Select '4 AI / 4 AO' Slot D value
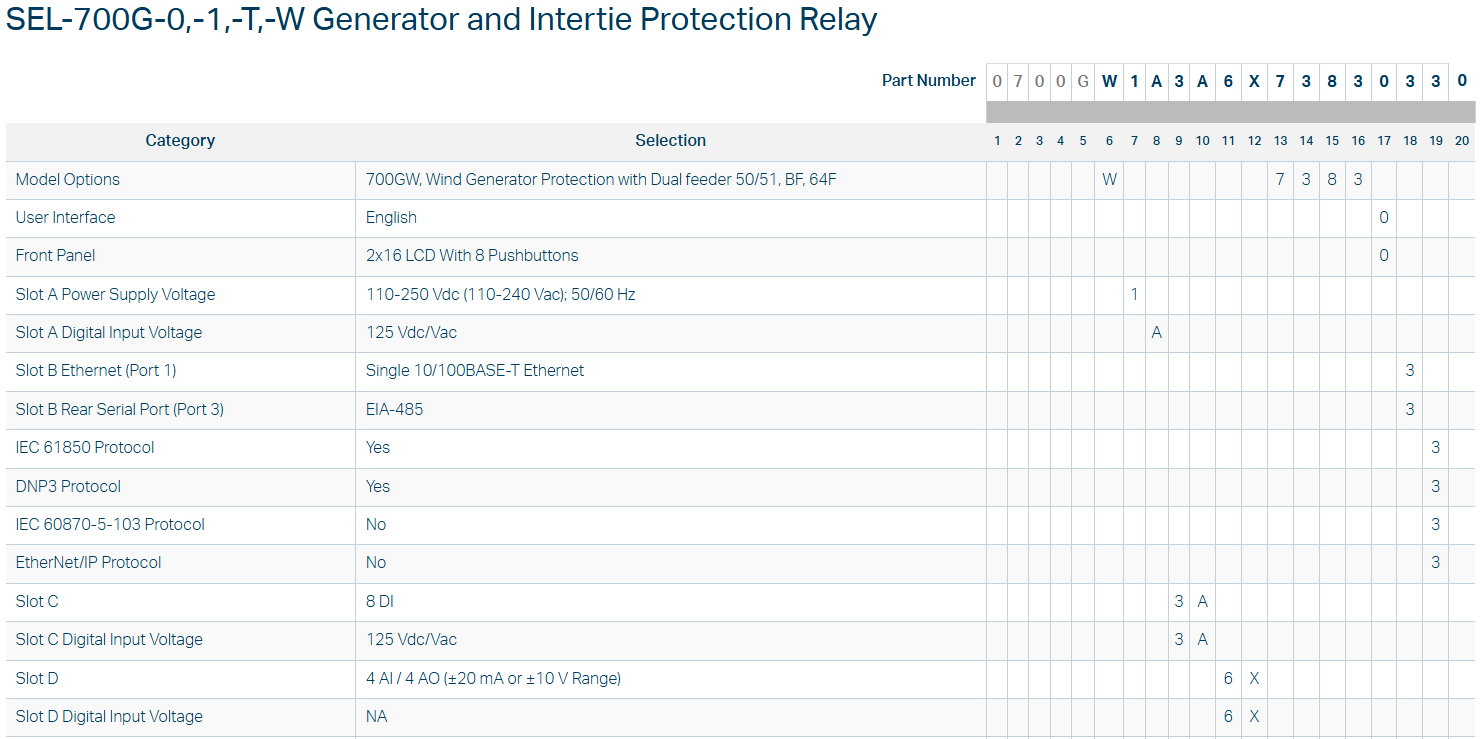1483x739 pixels. pyautogui.click(x=493, y=679)
